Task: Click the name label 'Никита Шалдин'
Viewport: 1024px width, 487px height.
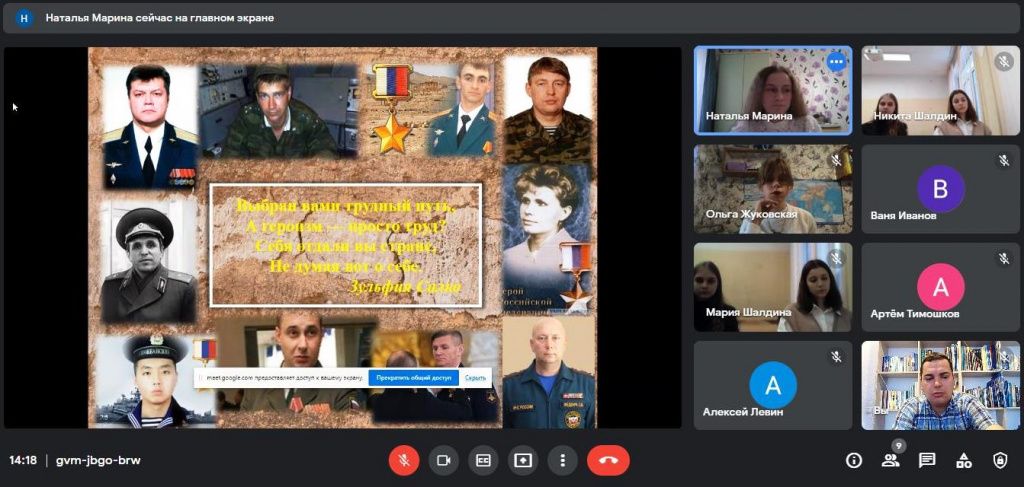Action: pyautogui.click(x=915, y=116)
